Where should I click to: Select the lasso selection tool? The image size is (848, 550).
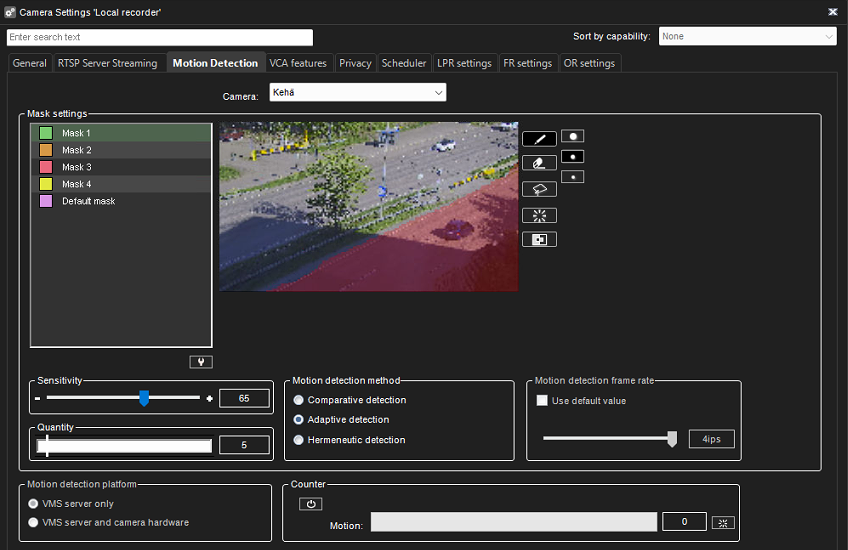[539, 189]
